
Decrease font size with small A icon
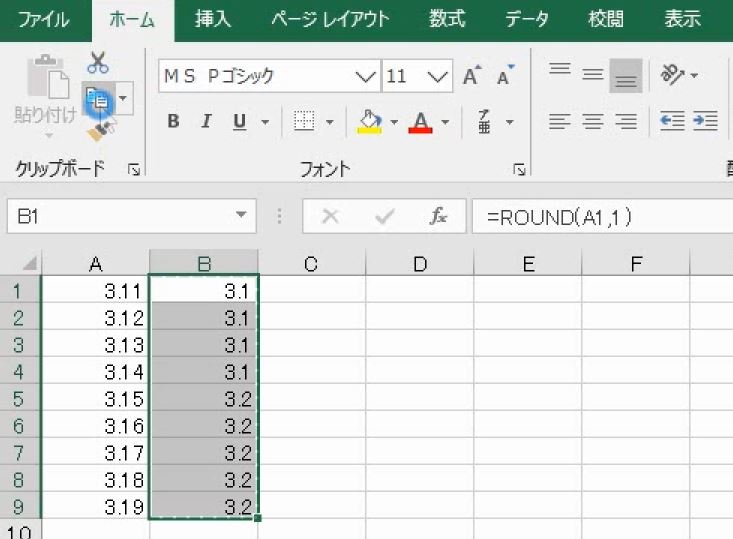[x=505, y=75]
